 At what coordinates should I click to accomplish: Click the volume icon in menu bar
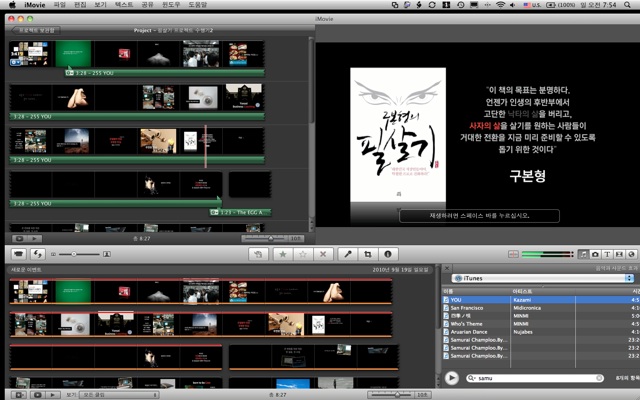tap(513, 4)
